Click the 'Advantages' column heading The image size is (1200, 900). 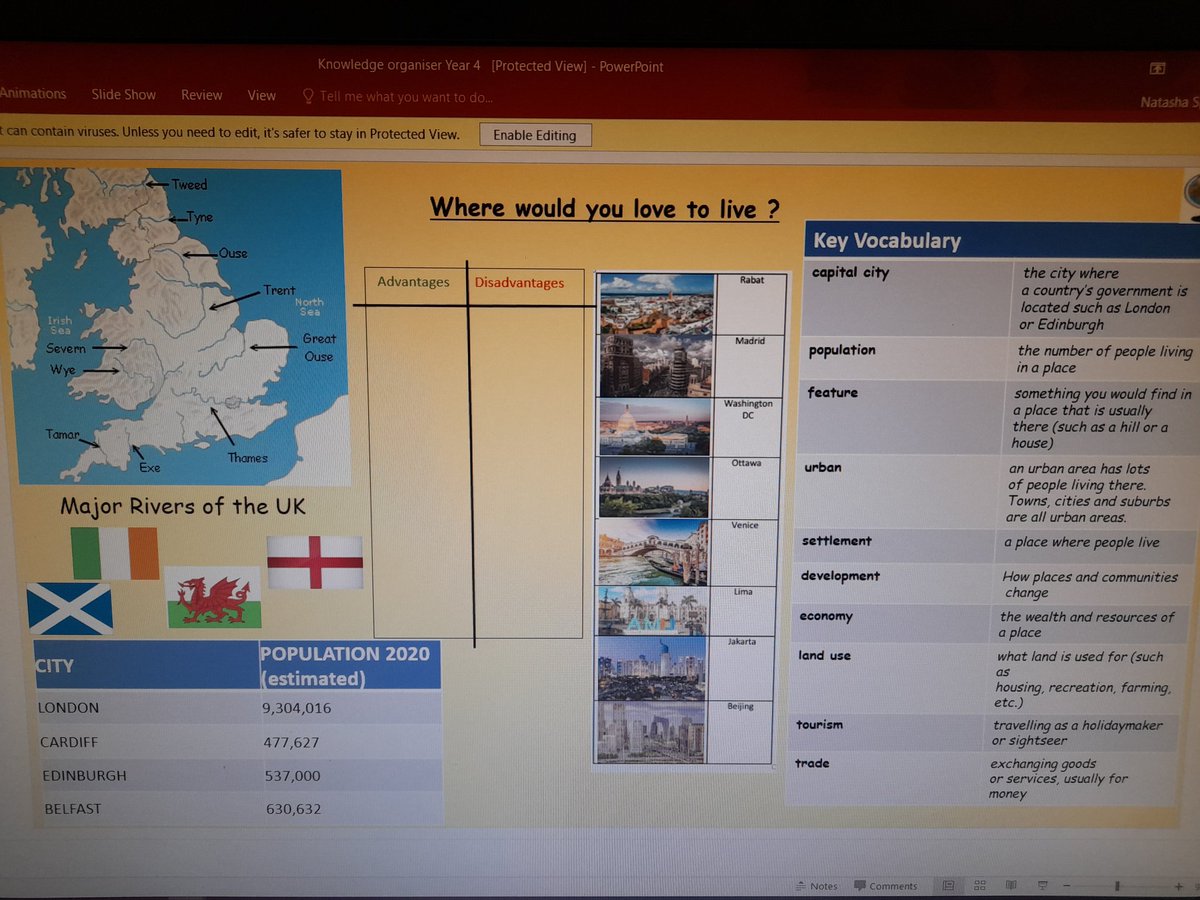tap(413, 282)
